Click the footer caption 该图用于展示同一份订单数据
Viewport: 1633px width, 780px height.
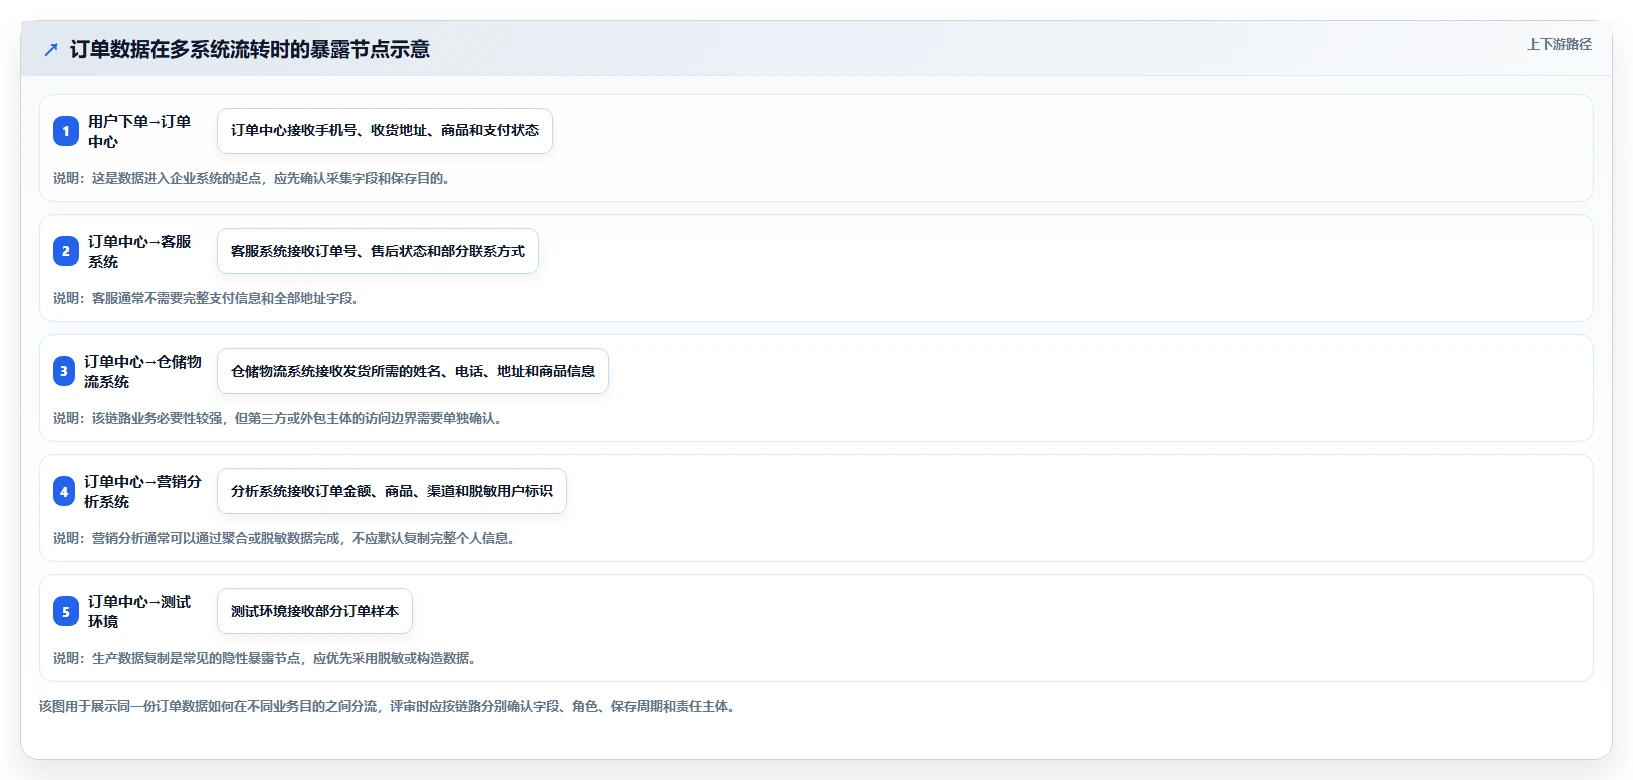pyautogui.click(x=389, y=706)
